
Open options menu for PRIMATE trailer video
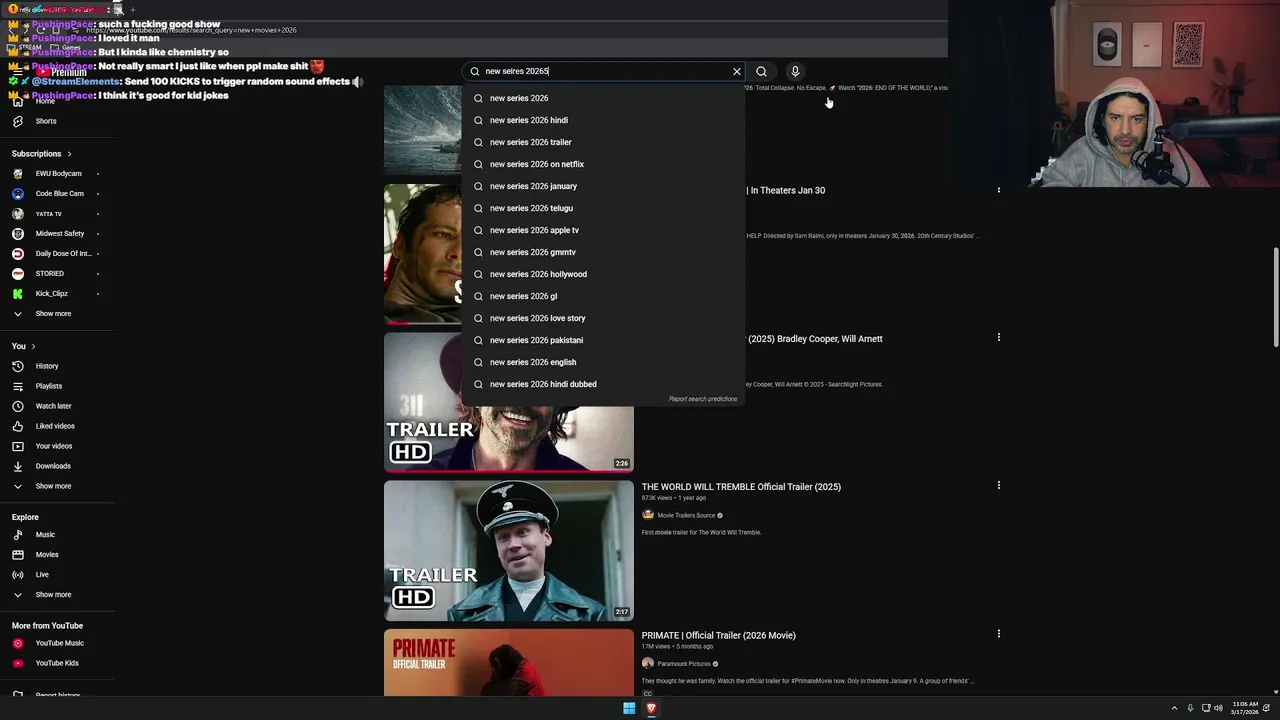(x=998, y=634)
